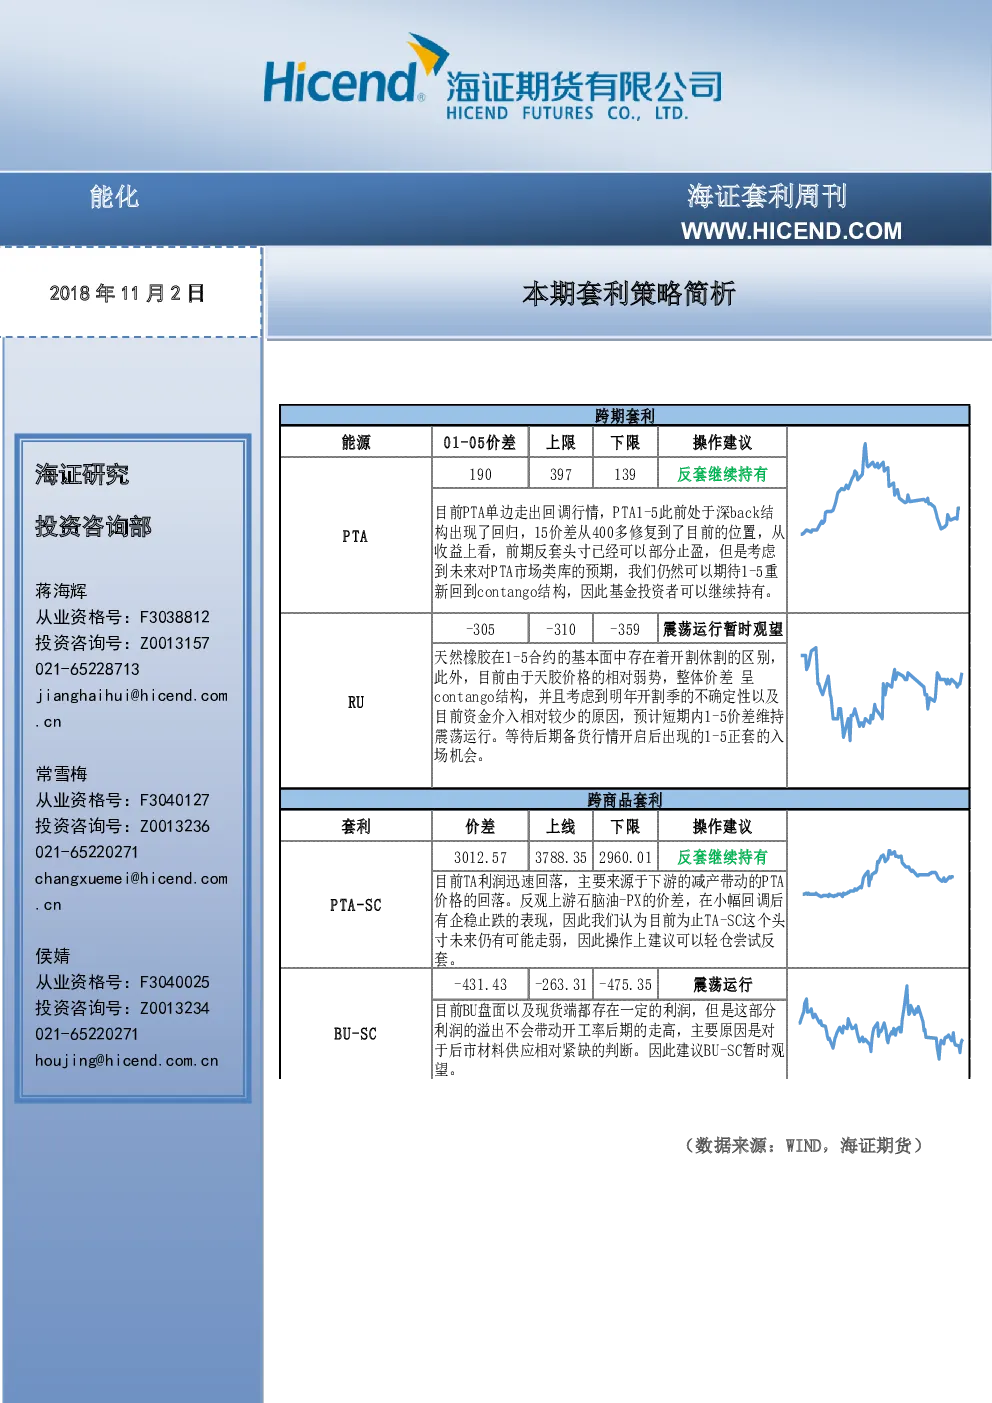Screen dimensions: 992x1403
Task: Select analyst name 常雪梅
Action: tap(61, 774)
